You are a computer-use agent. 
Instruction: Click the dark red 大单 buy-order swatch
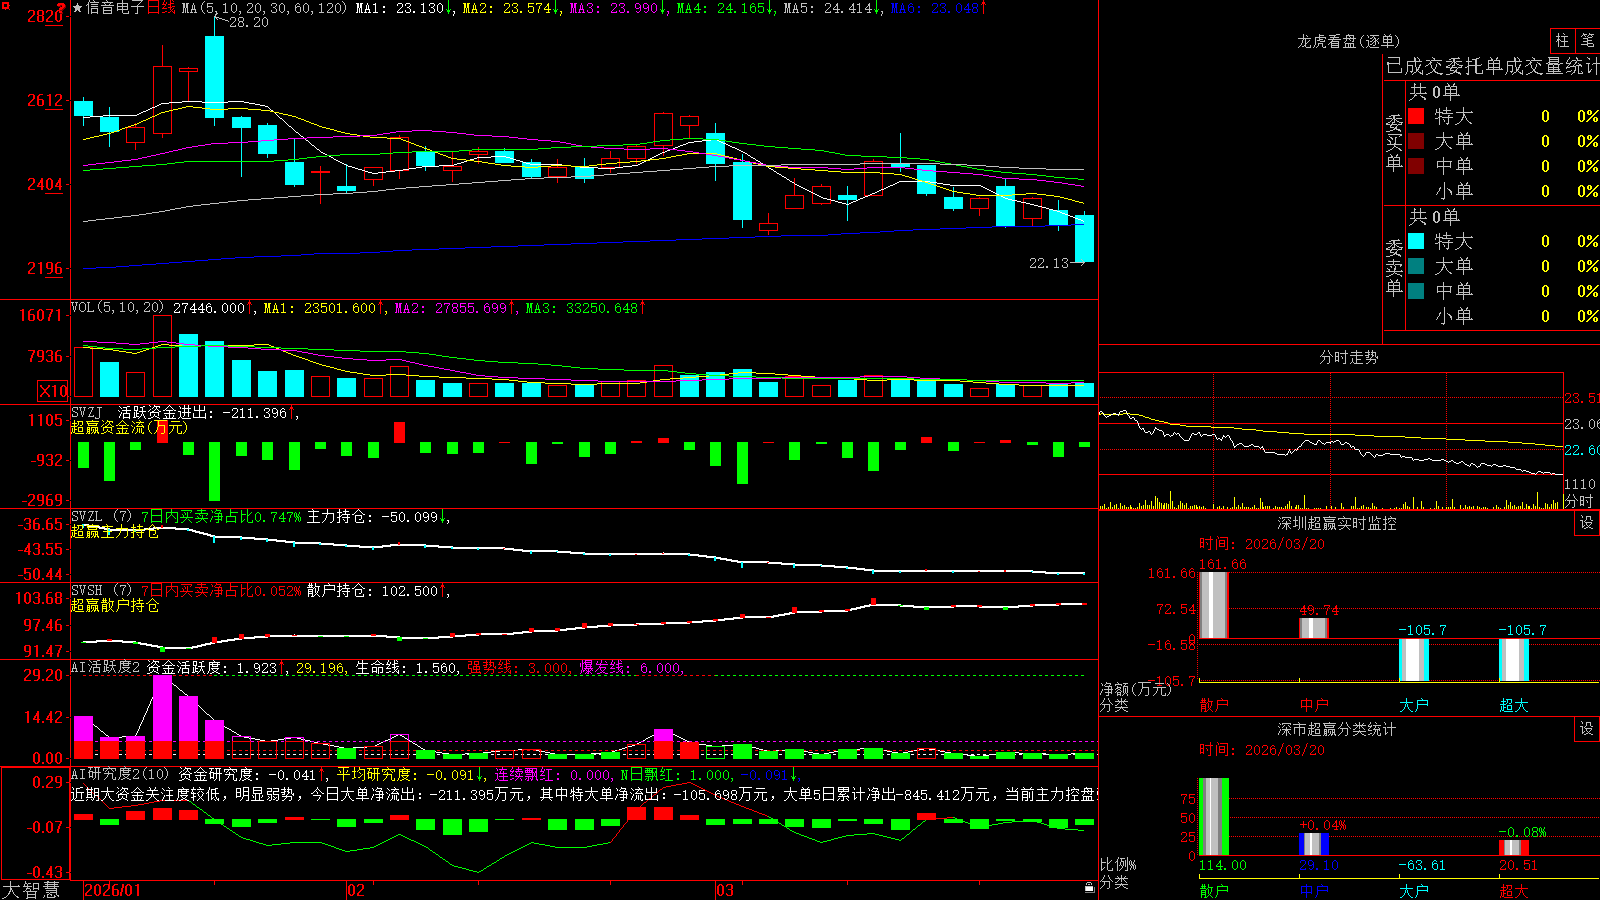click(x=1416, y=141)
